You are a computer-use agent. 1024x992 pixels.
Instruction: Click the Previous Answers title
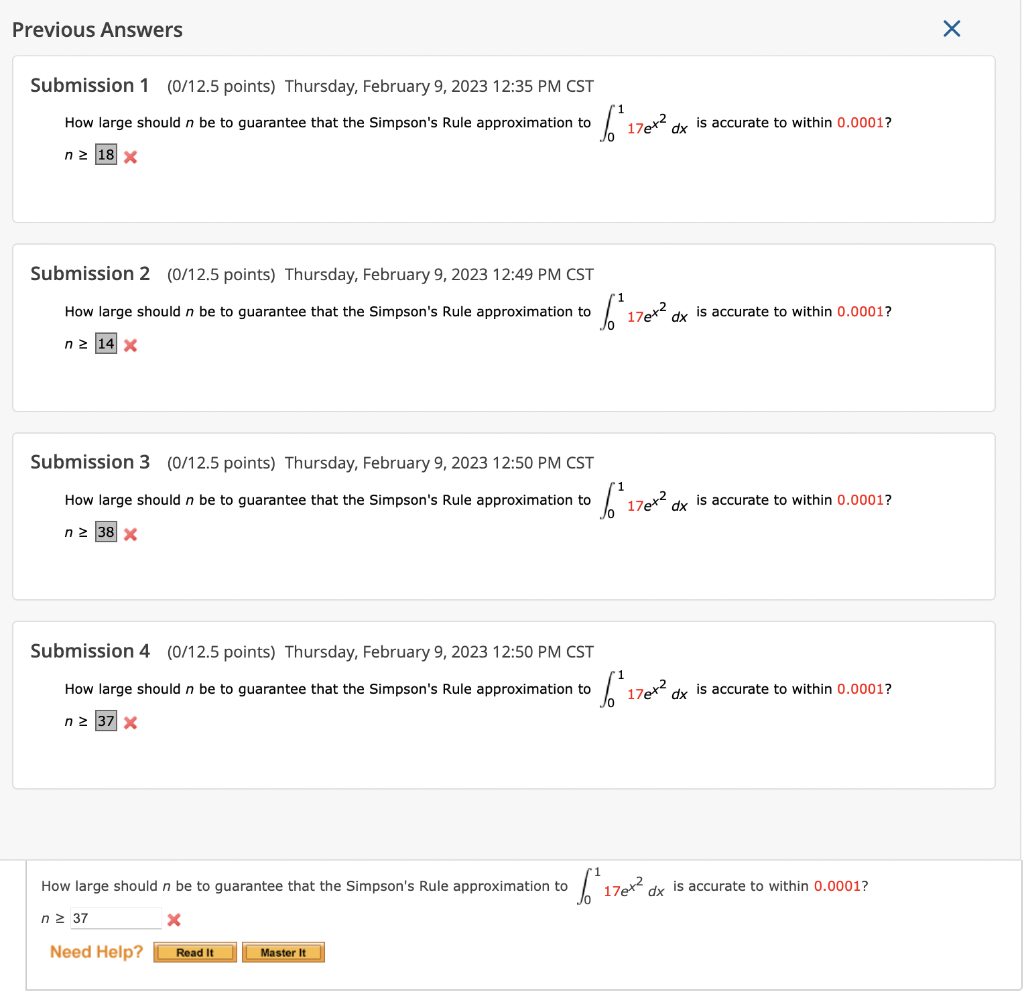point(97,30)
